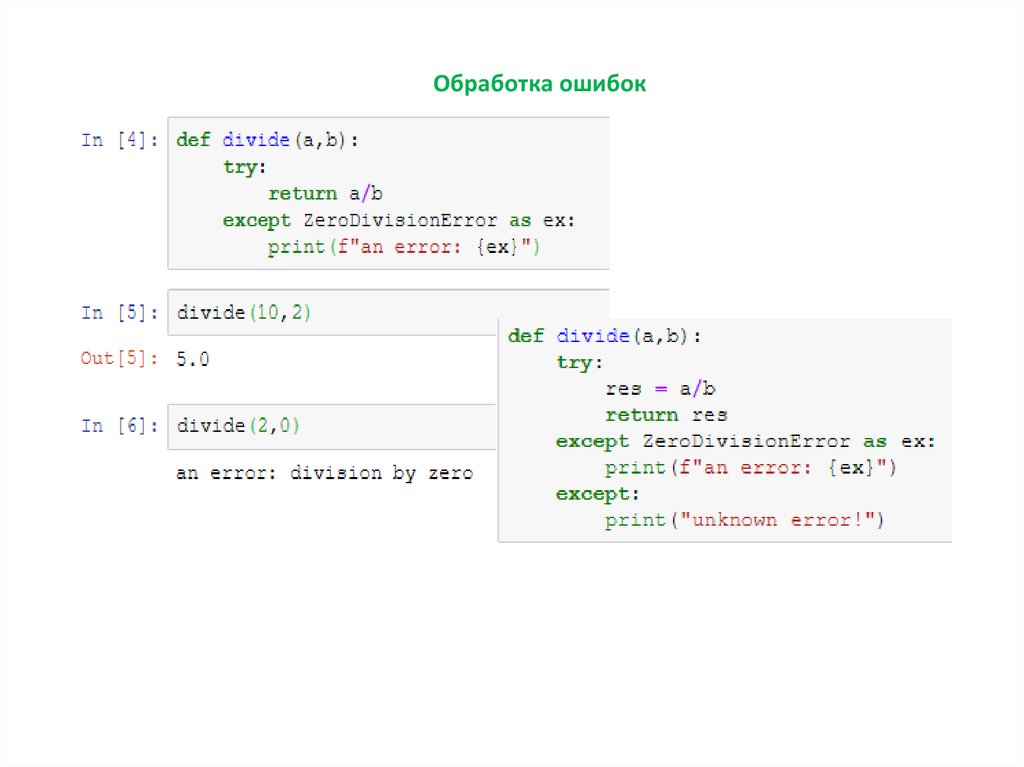
Task: Click "def divide(a,b):" in the overlapping code block
Action: pyautogui.click(x=605, y=336)
